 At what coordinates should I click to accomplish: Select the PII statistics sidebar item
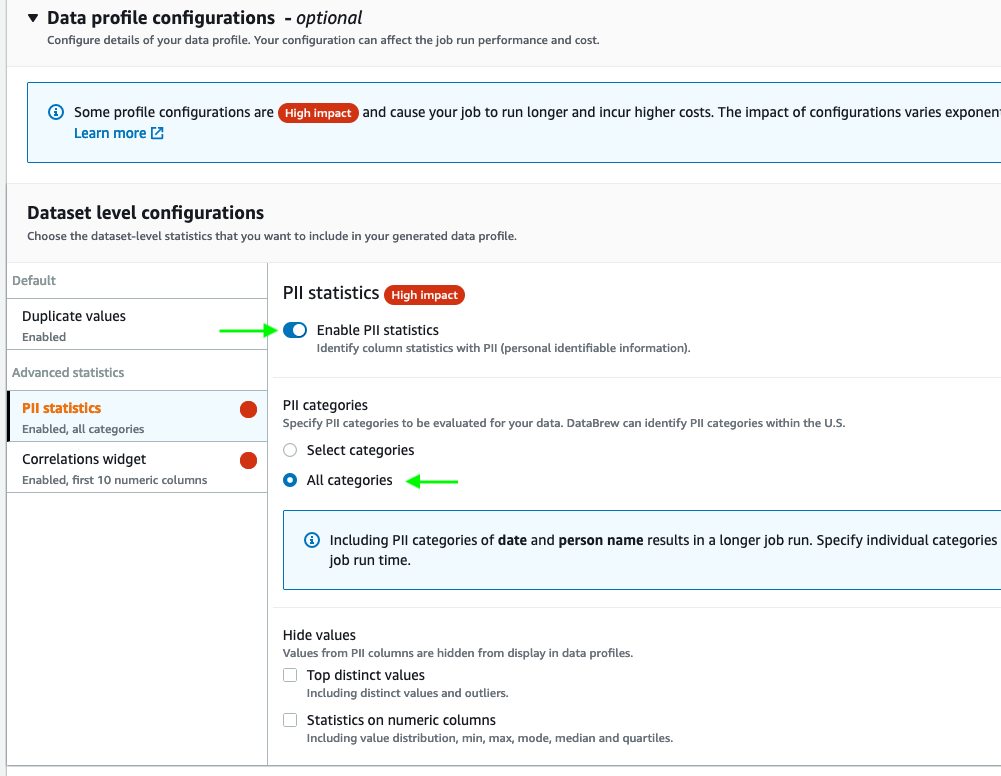[62, 408]
